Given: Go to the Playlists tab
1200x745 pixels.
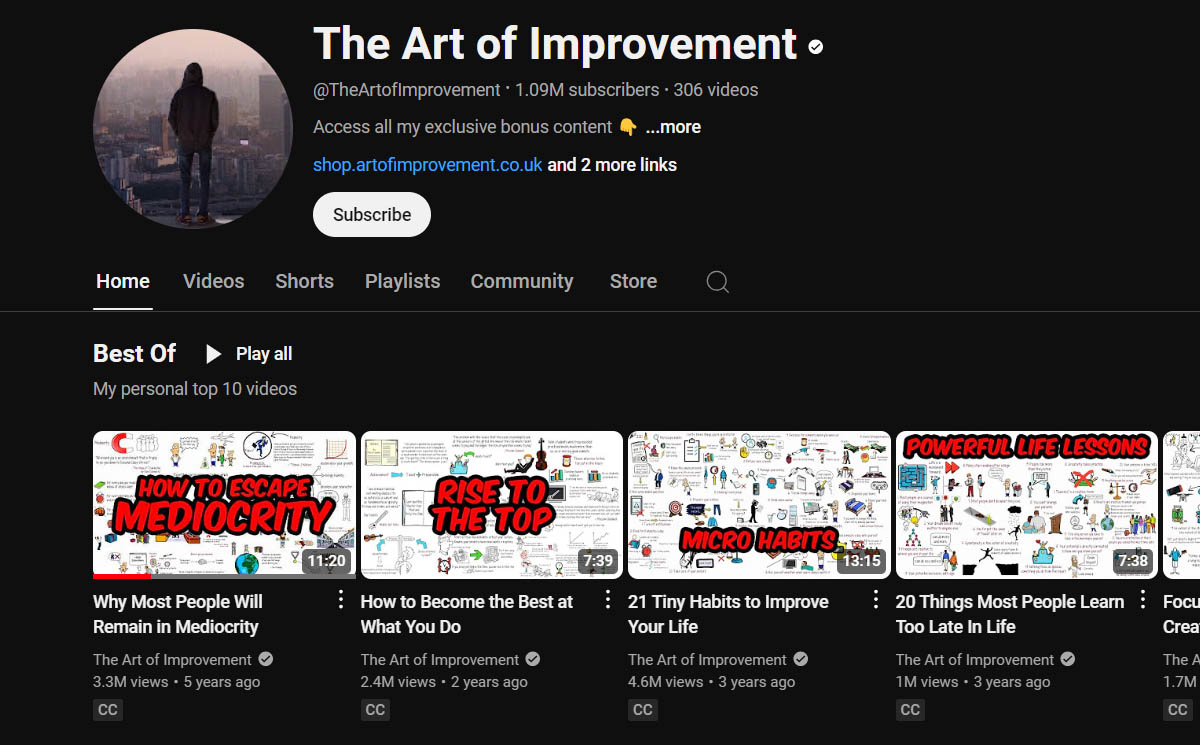Looking at the screenshot, I should (402, 282).
